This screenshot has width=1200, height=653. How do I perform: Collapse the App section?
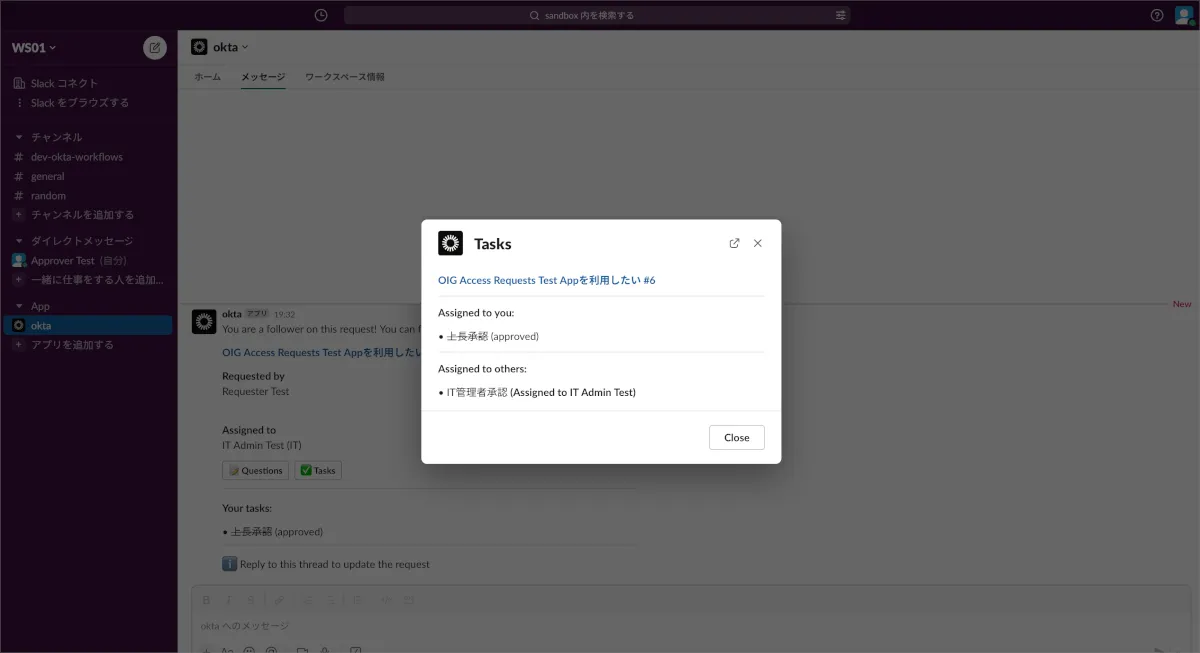point(18,306)
